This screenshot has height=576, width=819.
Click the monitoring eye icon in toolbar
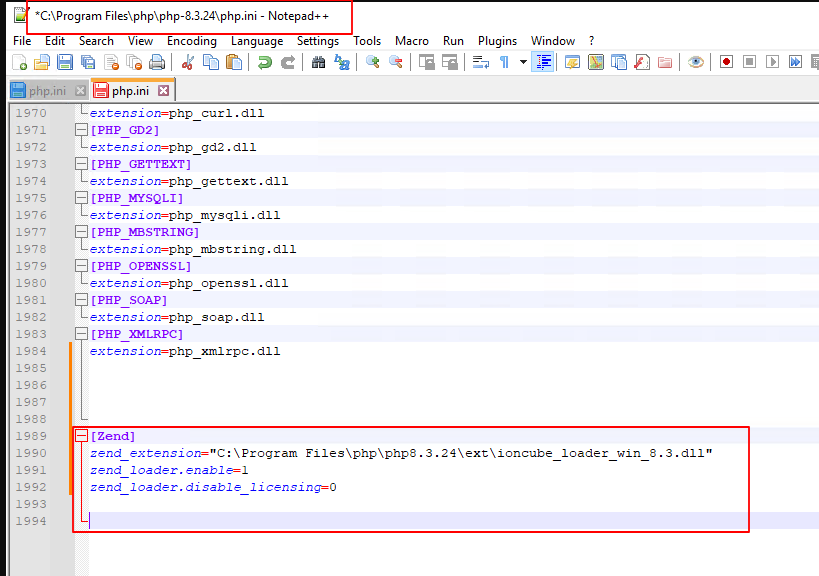pyautogui.click(x=695, y=62)
